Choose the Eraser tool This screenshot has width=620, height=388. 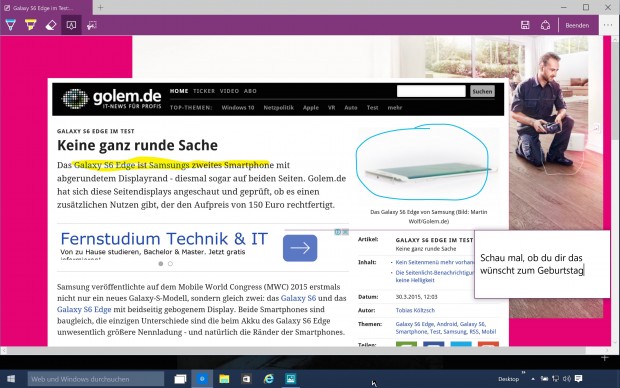[51, 25]
